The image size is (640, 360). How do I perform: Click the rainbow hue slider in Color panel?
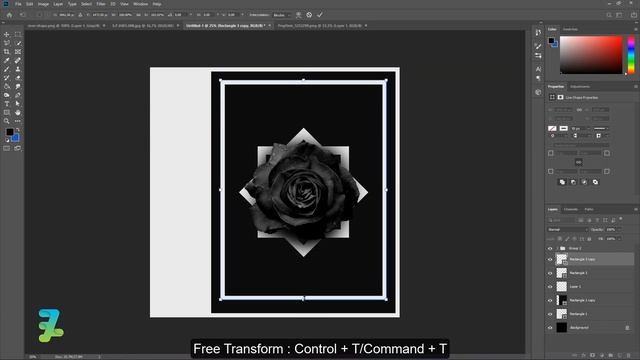click(x=631, y=55)
